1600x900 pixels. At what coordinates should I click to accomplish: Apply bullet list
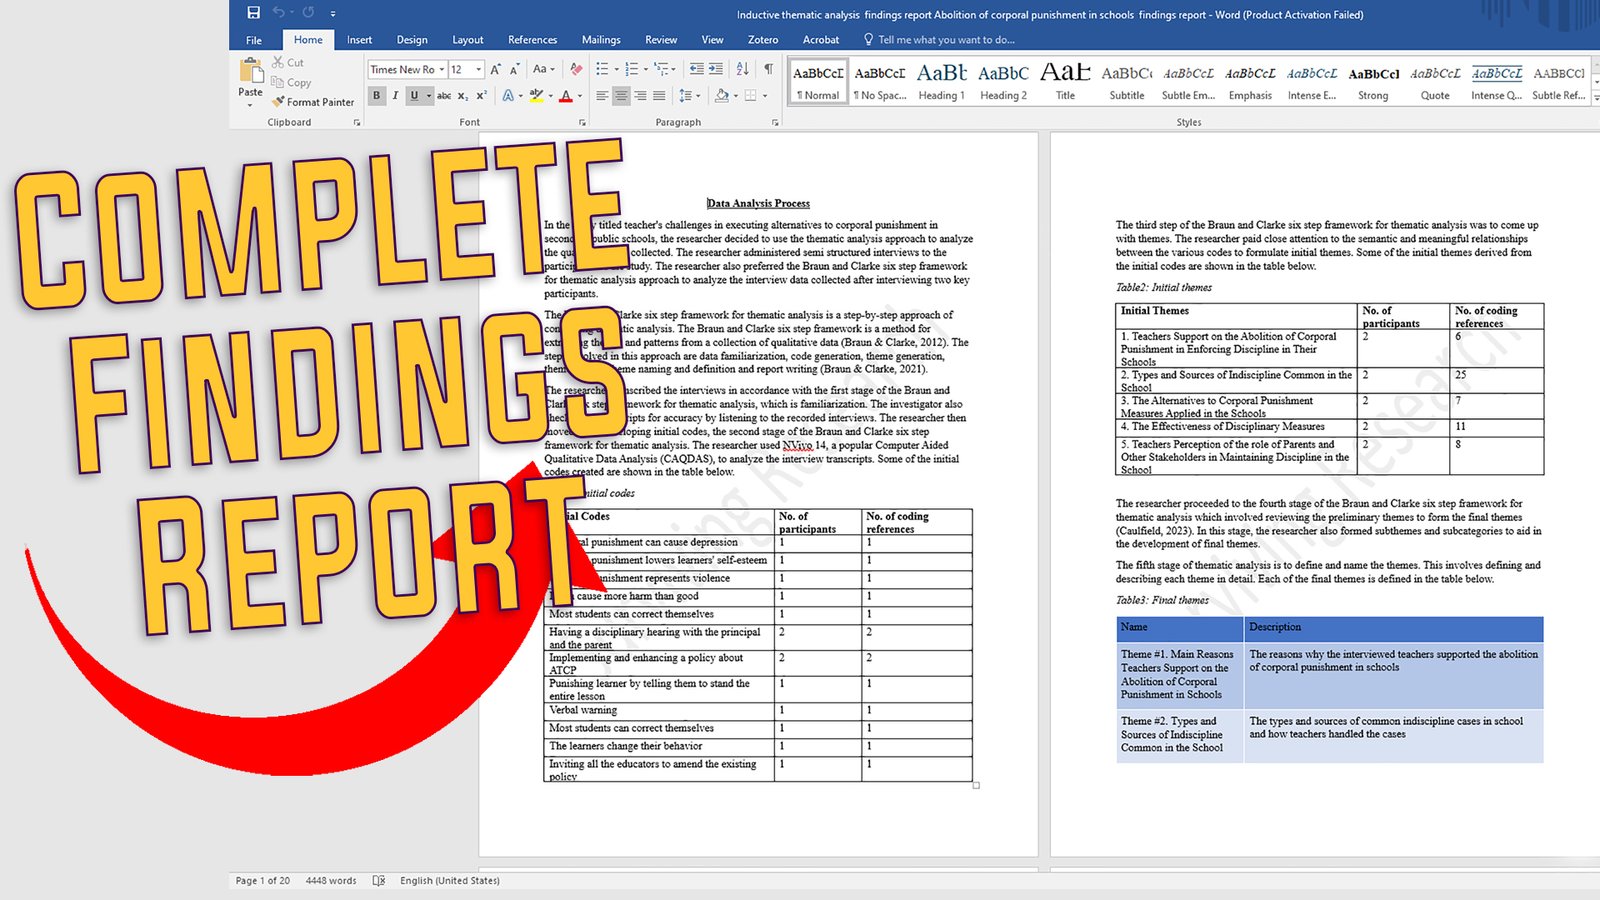(x=602, y=69)
